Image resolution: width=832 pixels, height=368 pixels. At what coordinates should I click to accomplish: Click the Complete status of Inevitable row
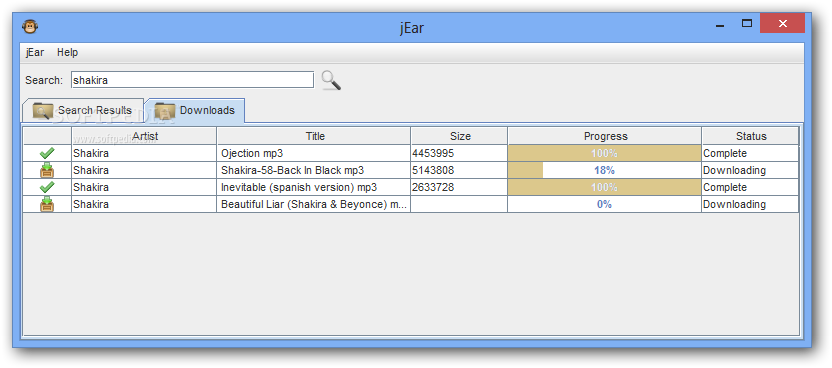coord(725,187)
